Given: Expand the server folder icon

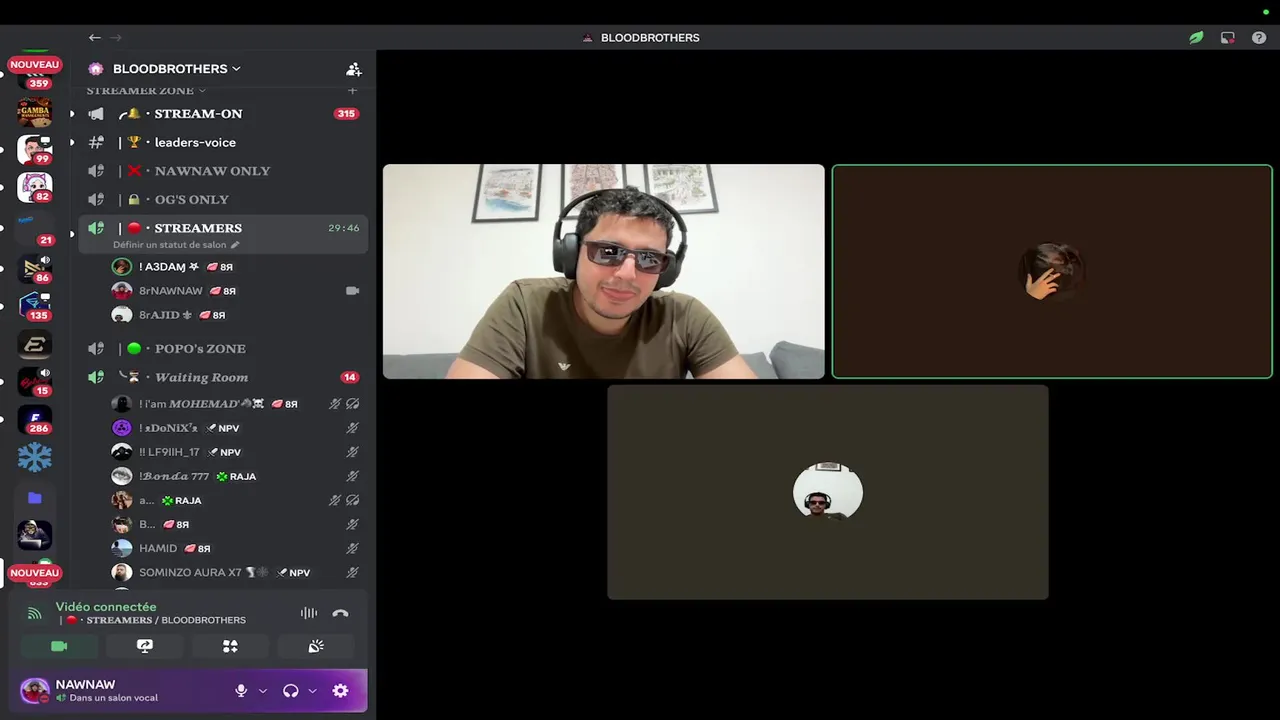Looking at the screenshot, I should tap(35, 497).
